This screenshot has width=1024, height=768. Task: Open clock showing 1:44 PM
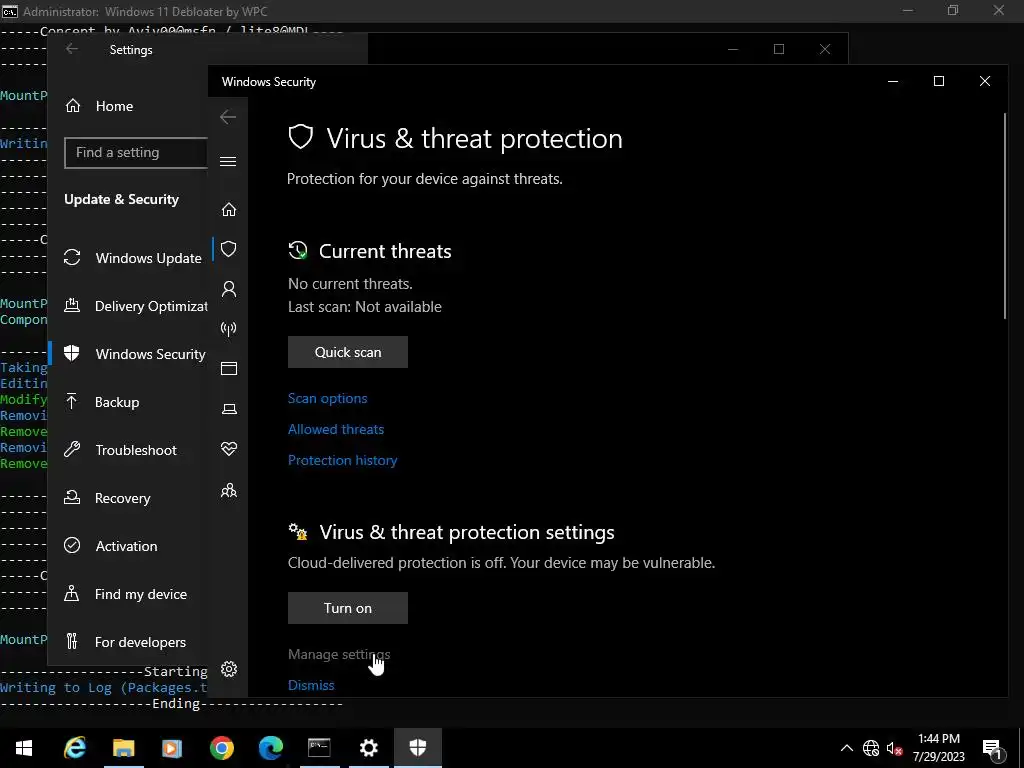coord(938,748)
